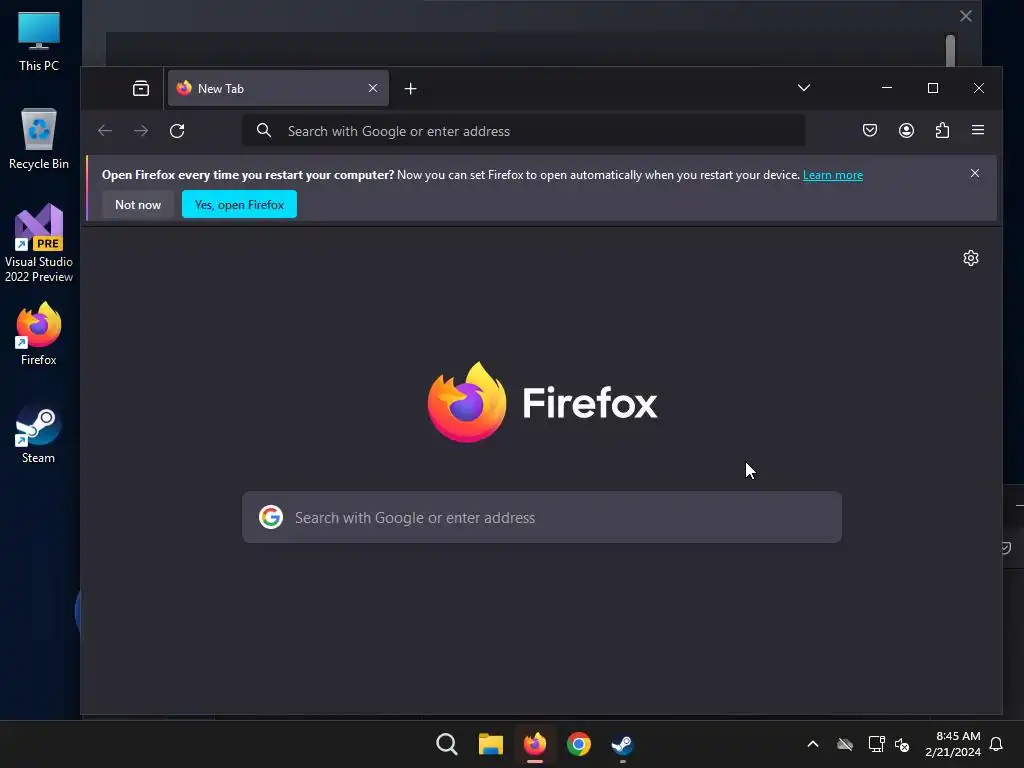This screenshot has width=1024, height=768.
Task: Open Firefox View in the tab bar
Action: click(x=140, y=88)
